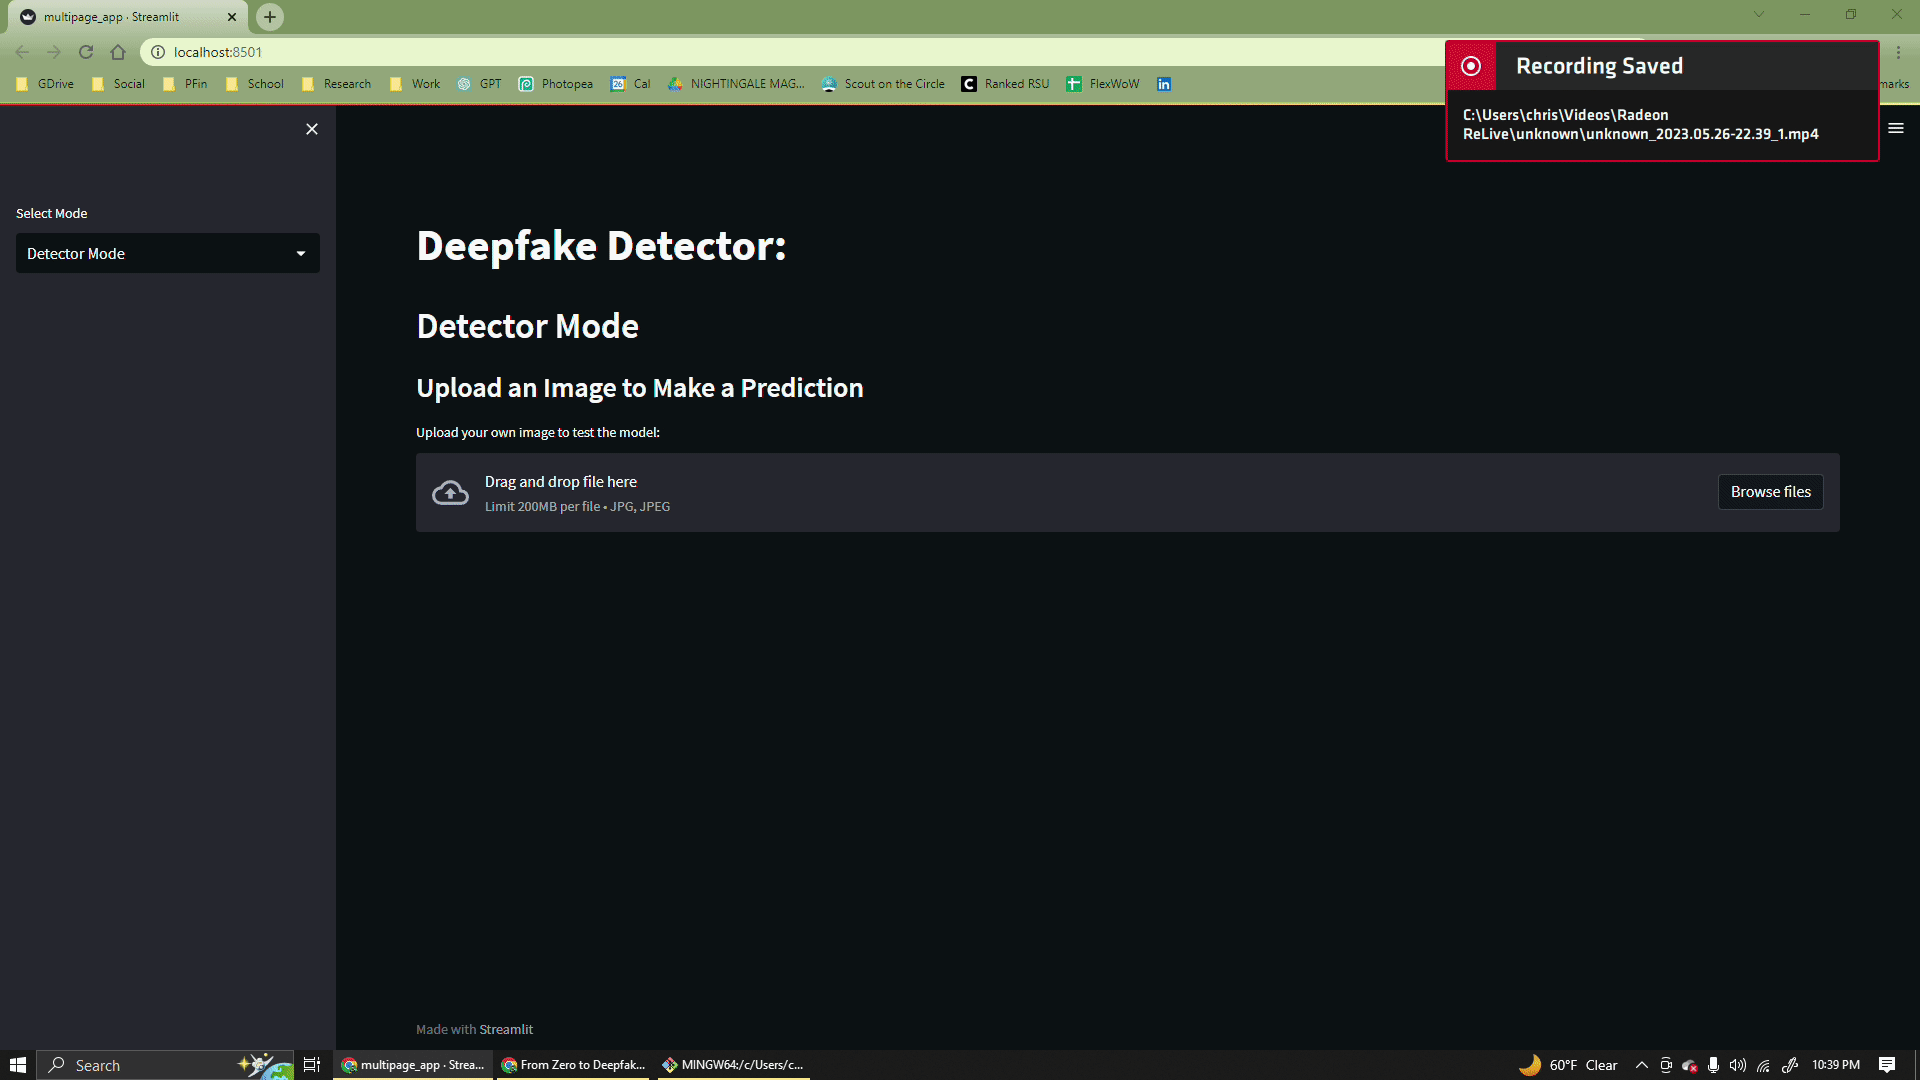Open Task View on the taskbar
This screenshot has width=1920, height=1080.
[312, 1065]
